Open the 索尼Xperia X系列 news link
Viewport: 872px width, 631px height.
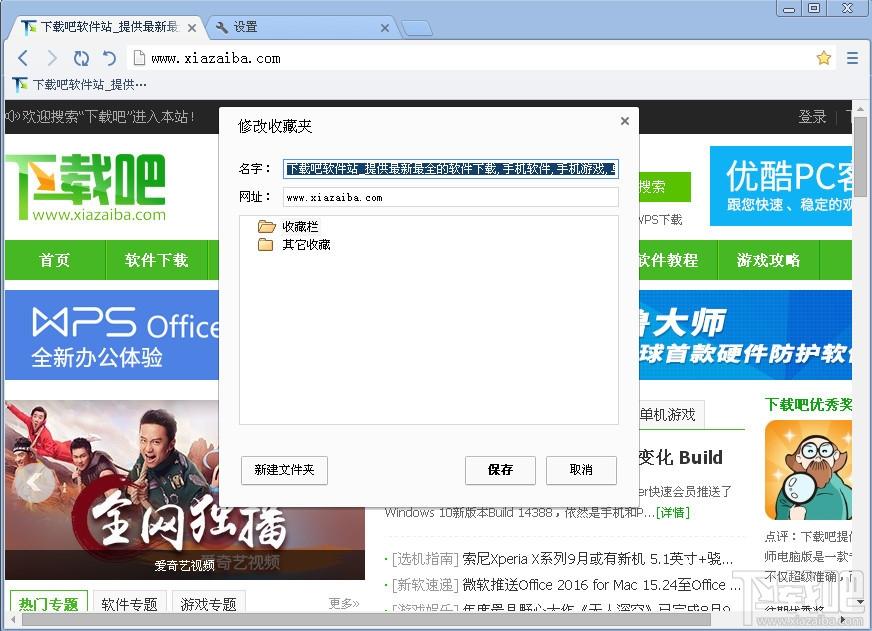[597, 559]
